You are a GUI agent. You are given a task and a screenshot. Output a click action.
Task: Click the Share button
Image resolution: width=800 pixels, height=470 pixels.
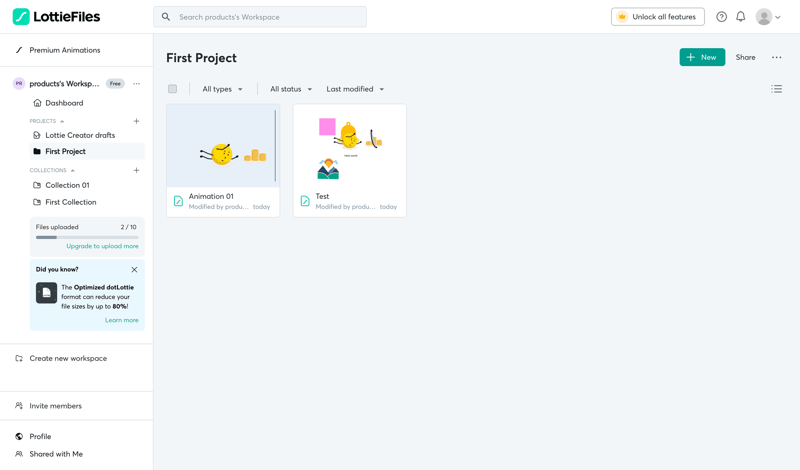745,57
